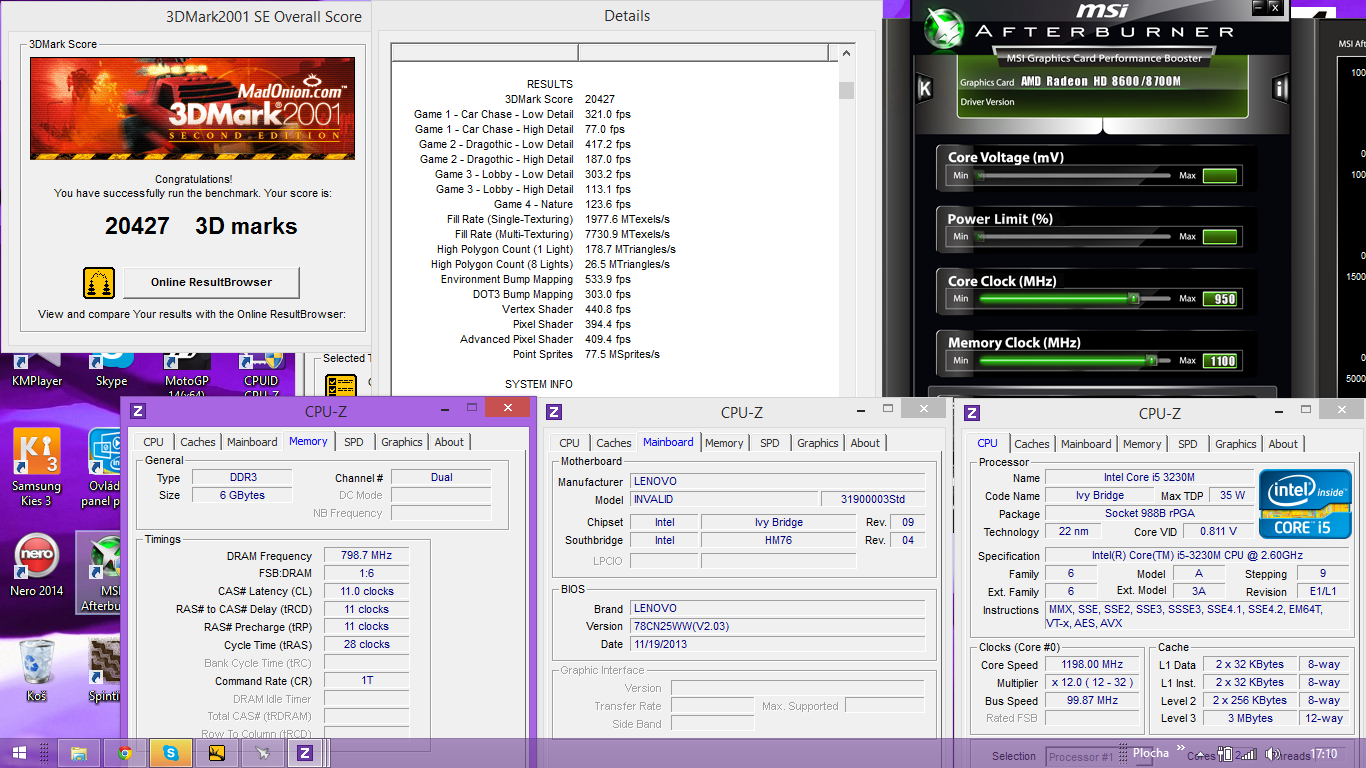
Task: Expand the Plocha toolbar chevron
Action: [1180, 748]
